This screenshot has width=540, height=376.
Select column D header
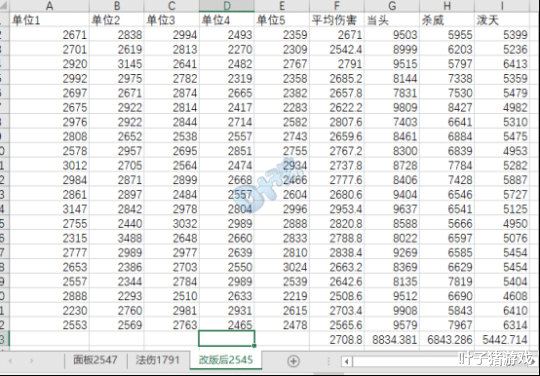(227, 6)
